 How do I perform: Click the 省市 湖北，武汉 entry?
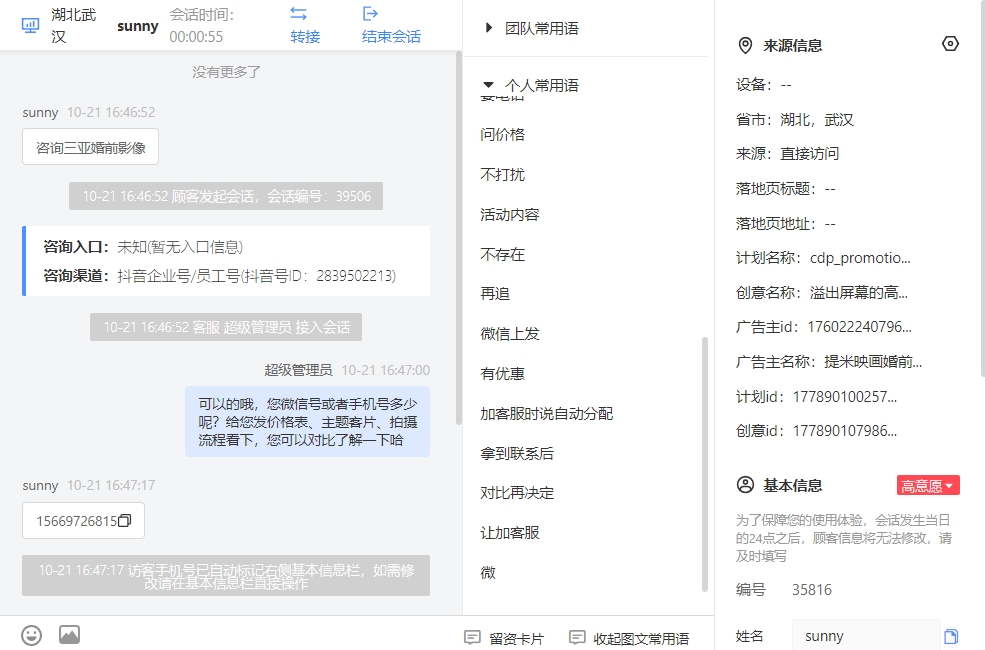[x=795, y=120]
